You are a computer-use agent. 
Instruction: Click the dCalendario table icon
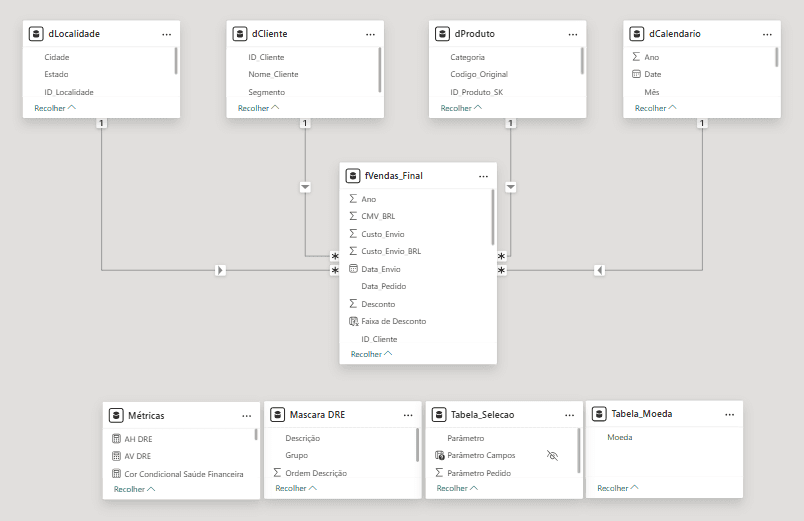(636, 34)
